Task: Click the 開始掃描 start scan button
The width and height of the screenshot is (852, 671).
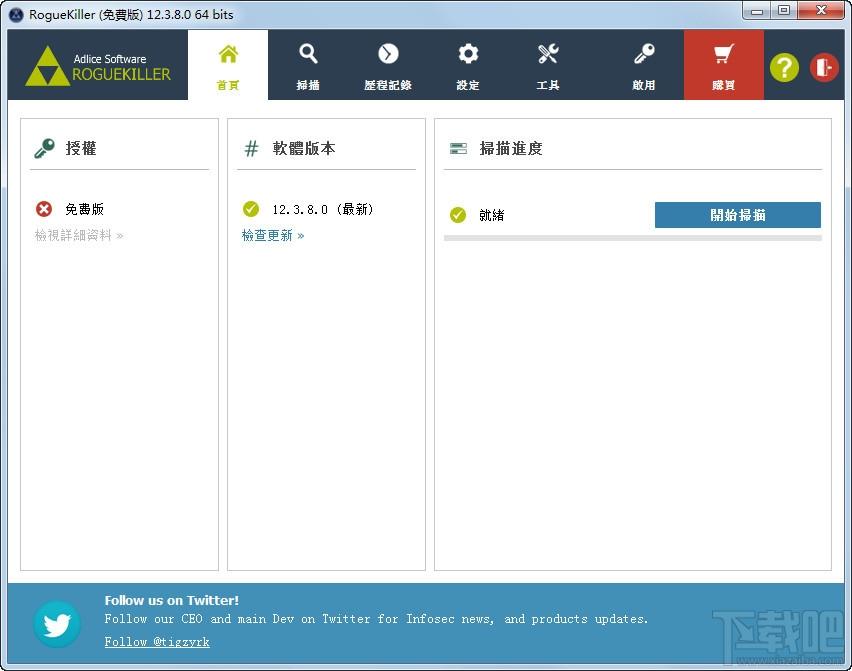Action: click(x=737, y=215)
